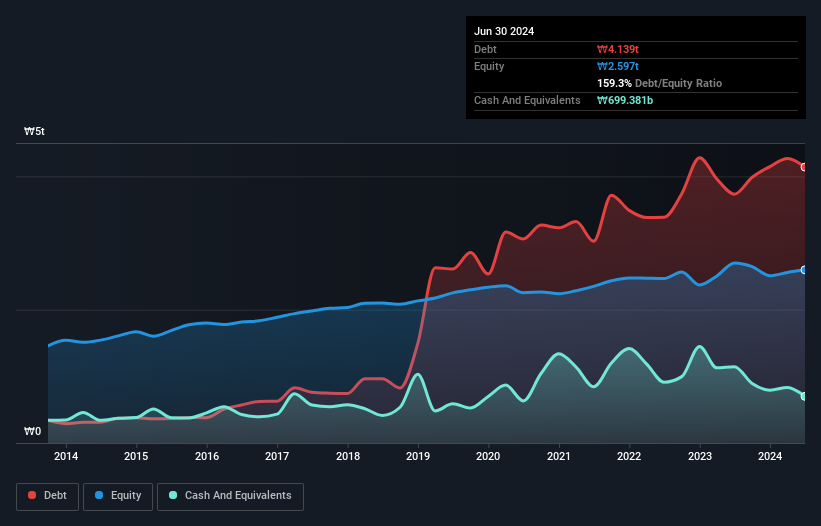Click the ₩2.597t equity value
Image resolution: width=821 pixels, height=526 pixels.
[618, 66]
